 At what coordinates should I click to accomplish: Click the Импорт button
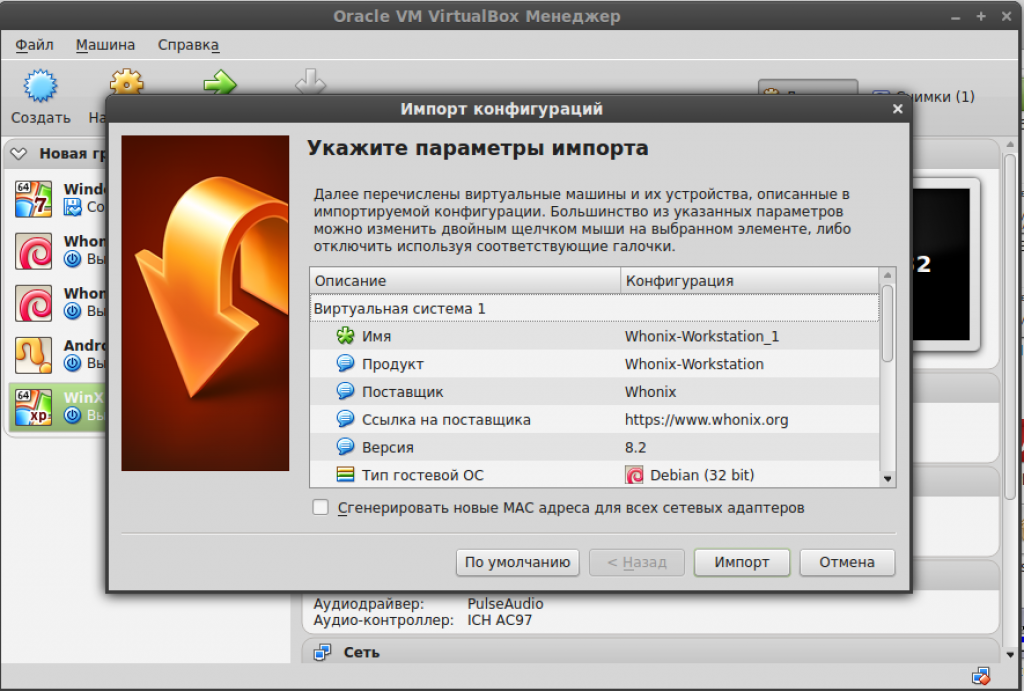tap(742, 562)
